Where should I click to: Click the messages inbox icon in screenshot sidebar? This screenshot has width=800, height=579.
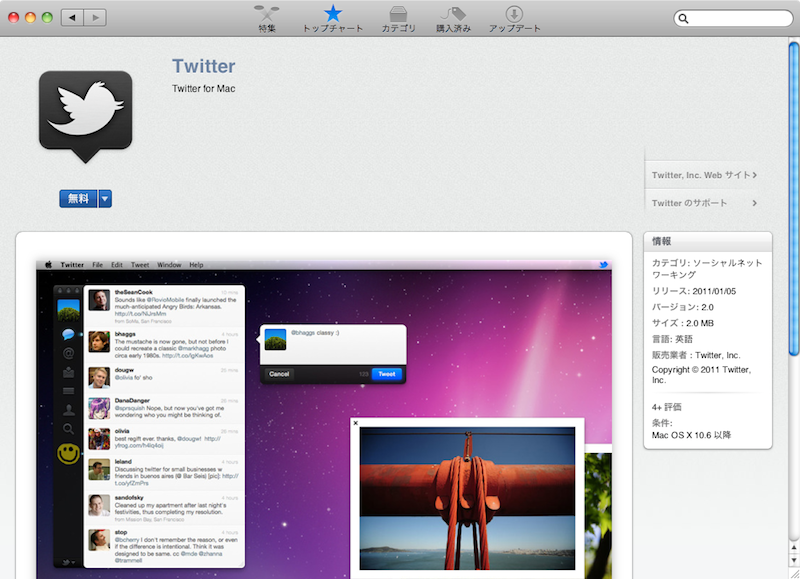click(68, 372)
